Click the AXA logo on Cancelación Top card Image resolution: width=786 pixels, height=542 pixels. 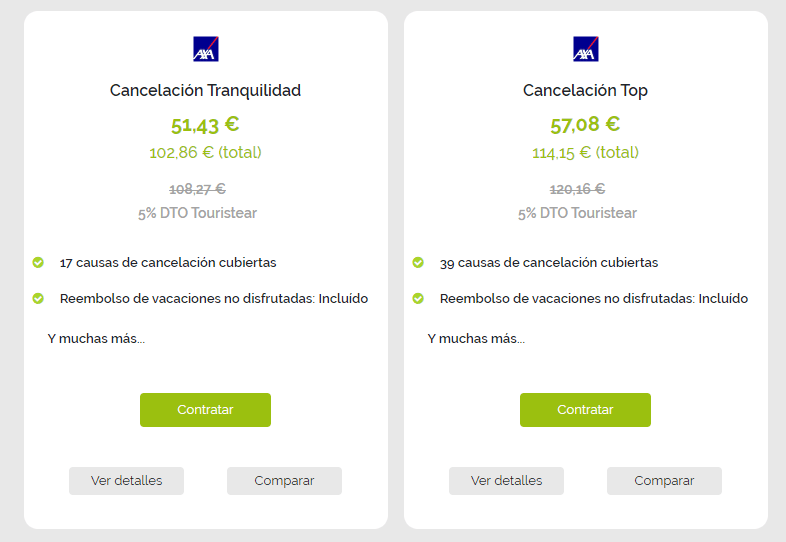585,49
